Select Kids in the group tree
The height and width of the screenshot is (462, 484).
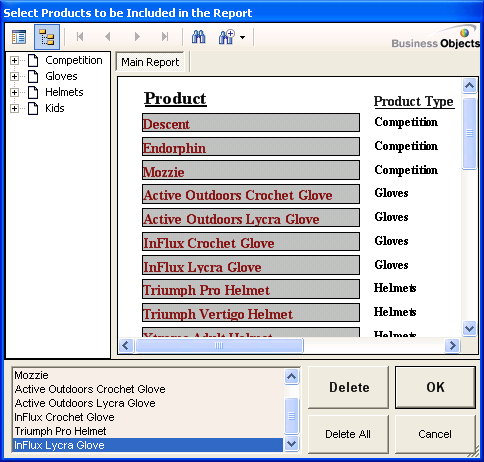[x=55, y=108]
